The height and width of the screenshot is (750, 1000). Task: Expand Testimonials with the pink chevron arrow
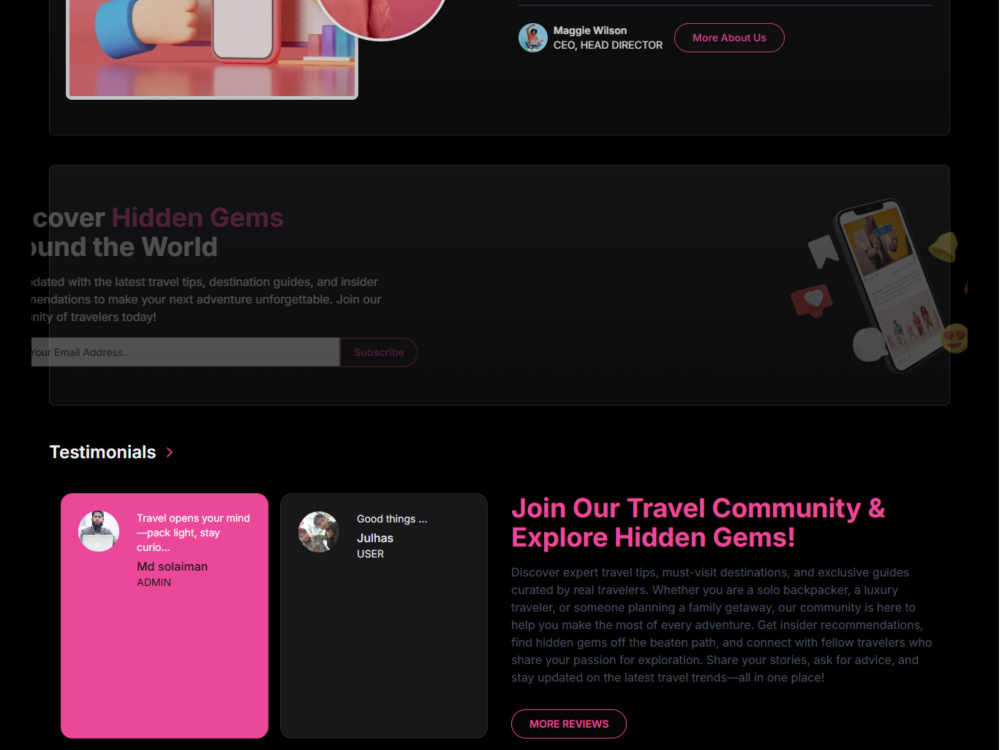pyautogui.click(x=170, y=452)
